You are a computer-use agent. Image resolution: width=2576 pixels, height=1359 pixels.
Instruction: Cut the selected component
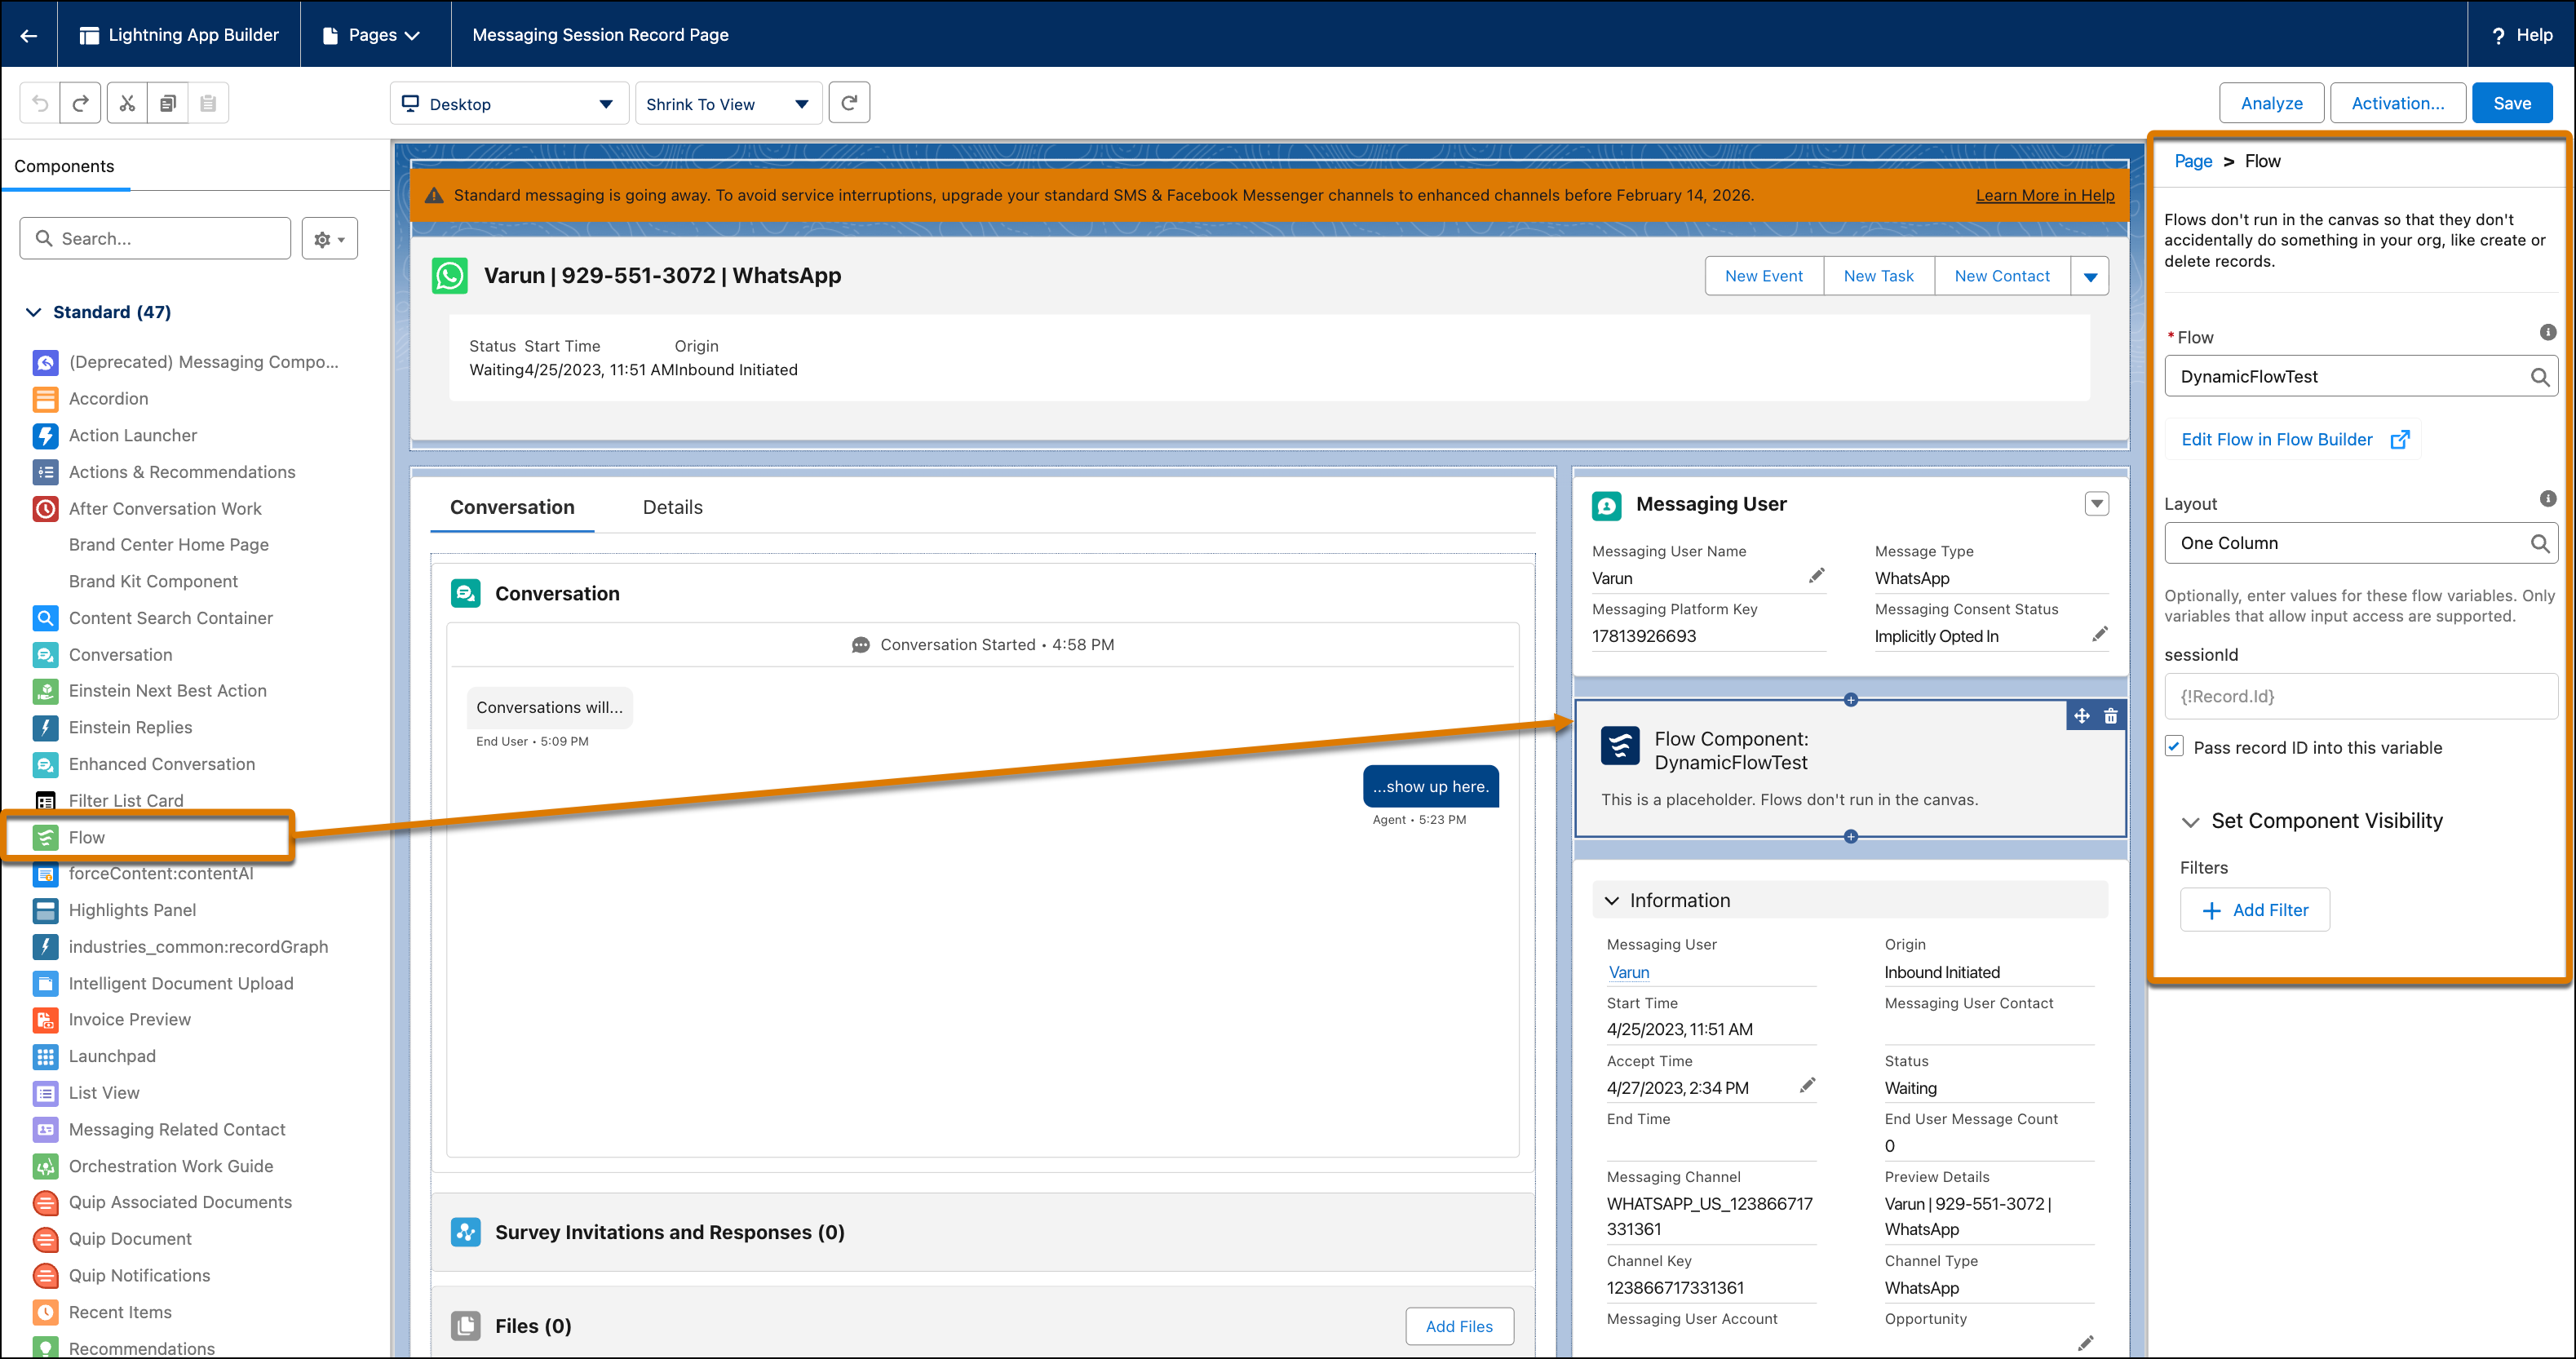(127, 103)
